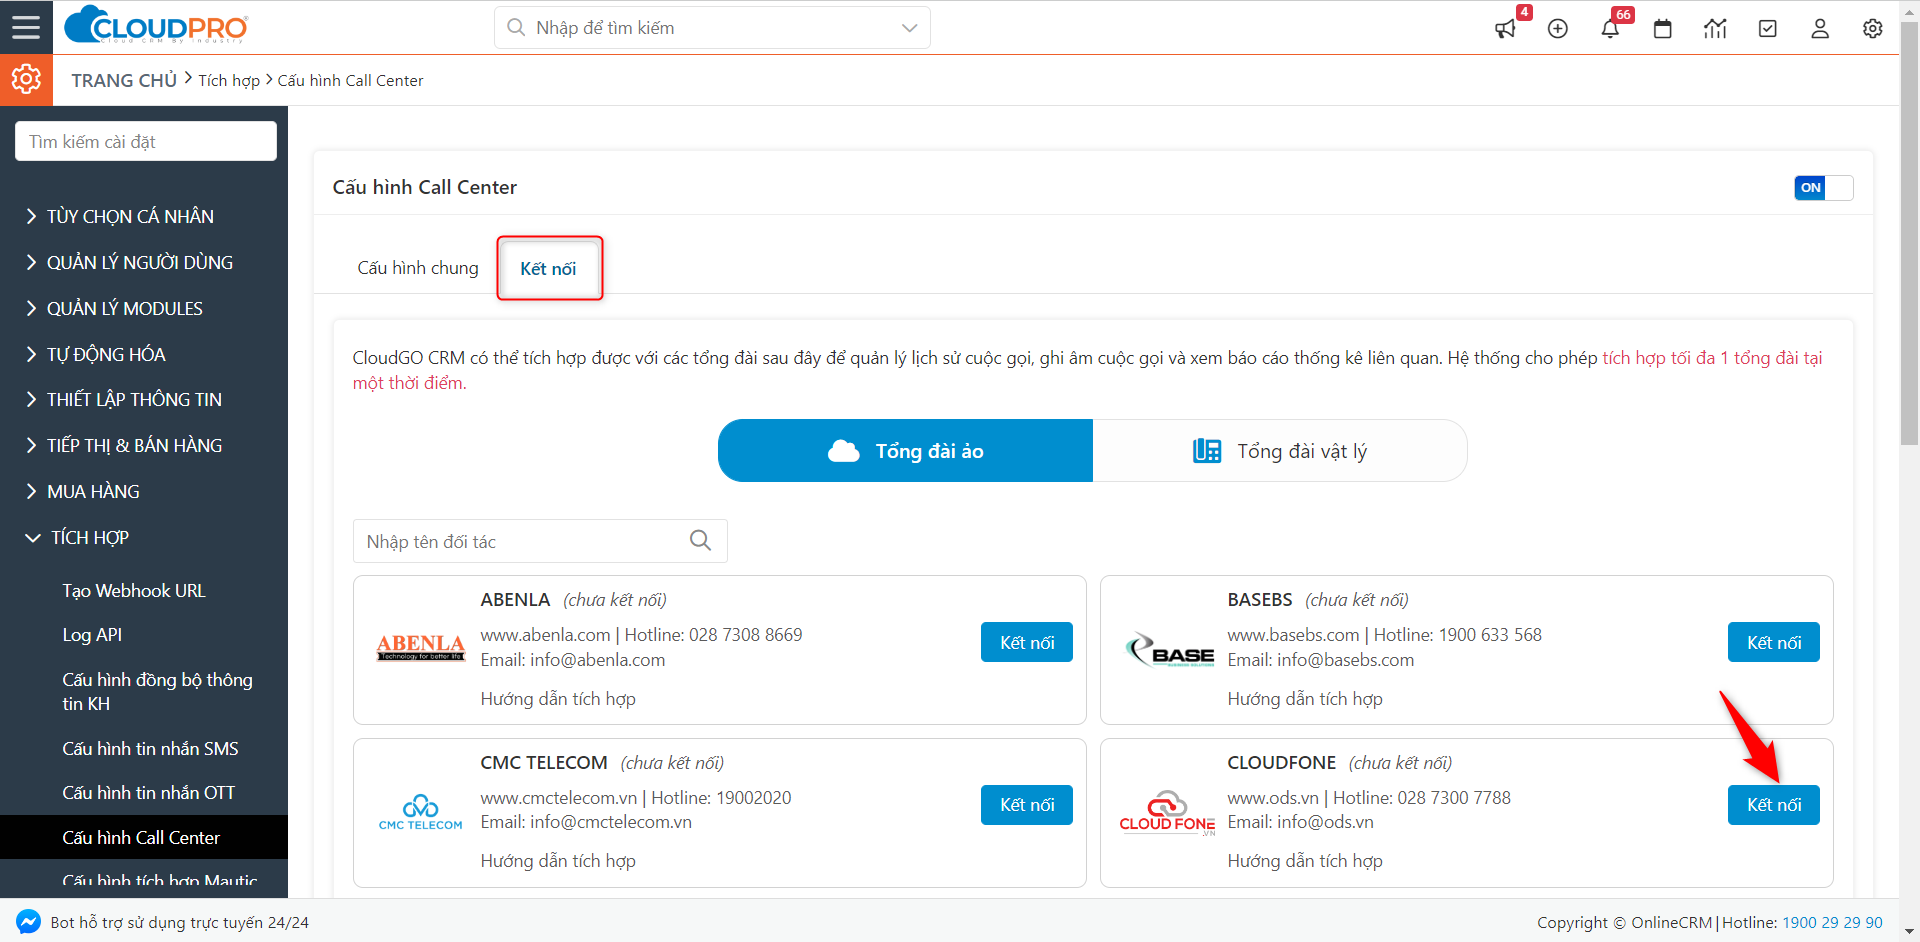Select the Kết nối tab
1920x942 pixels.
coord(548,268)
